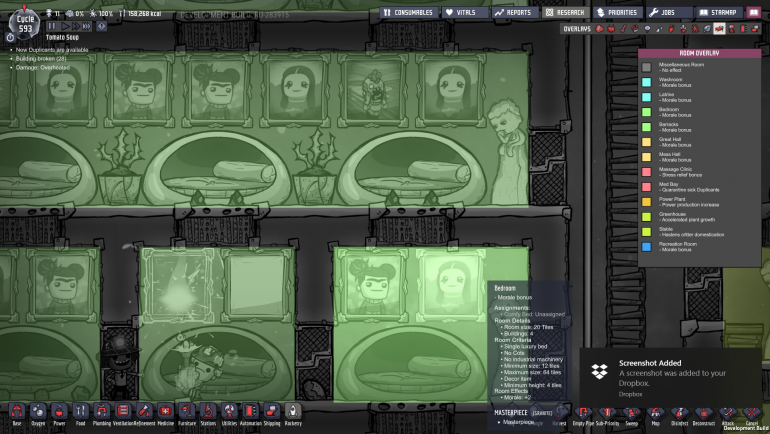770x434 pixels.
Task: Toggle the Exosuit overlay
Action: (x=731, y=29)
